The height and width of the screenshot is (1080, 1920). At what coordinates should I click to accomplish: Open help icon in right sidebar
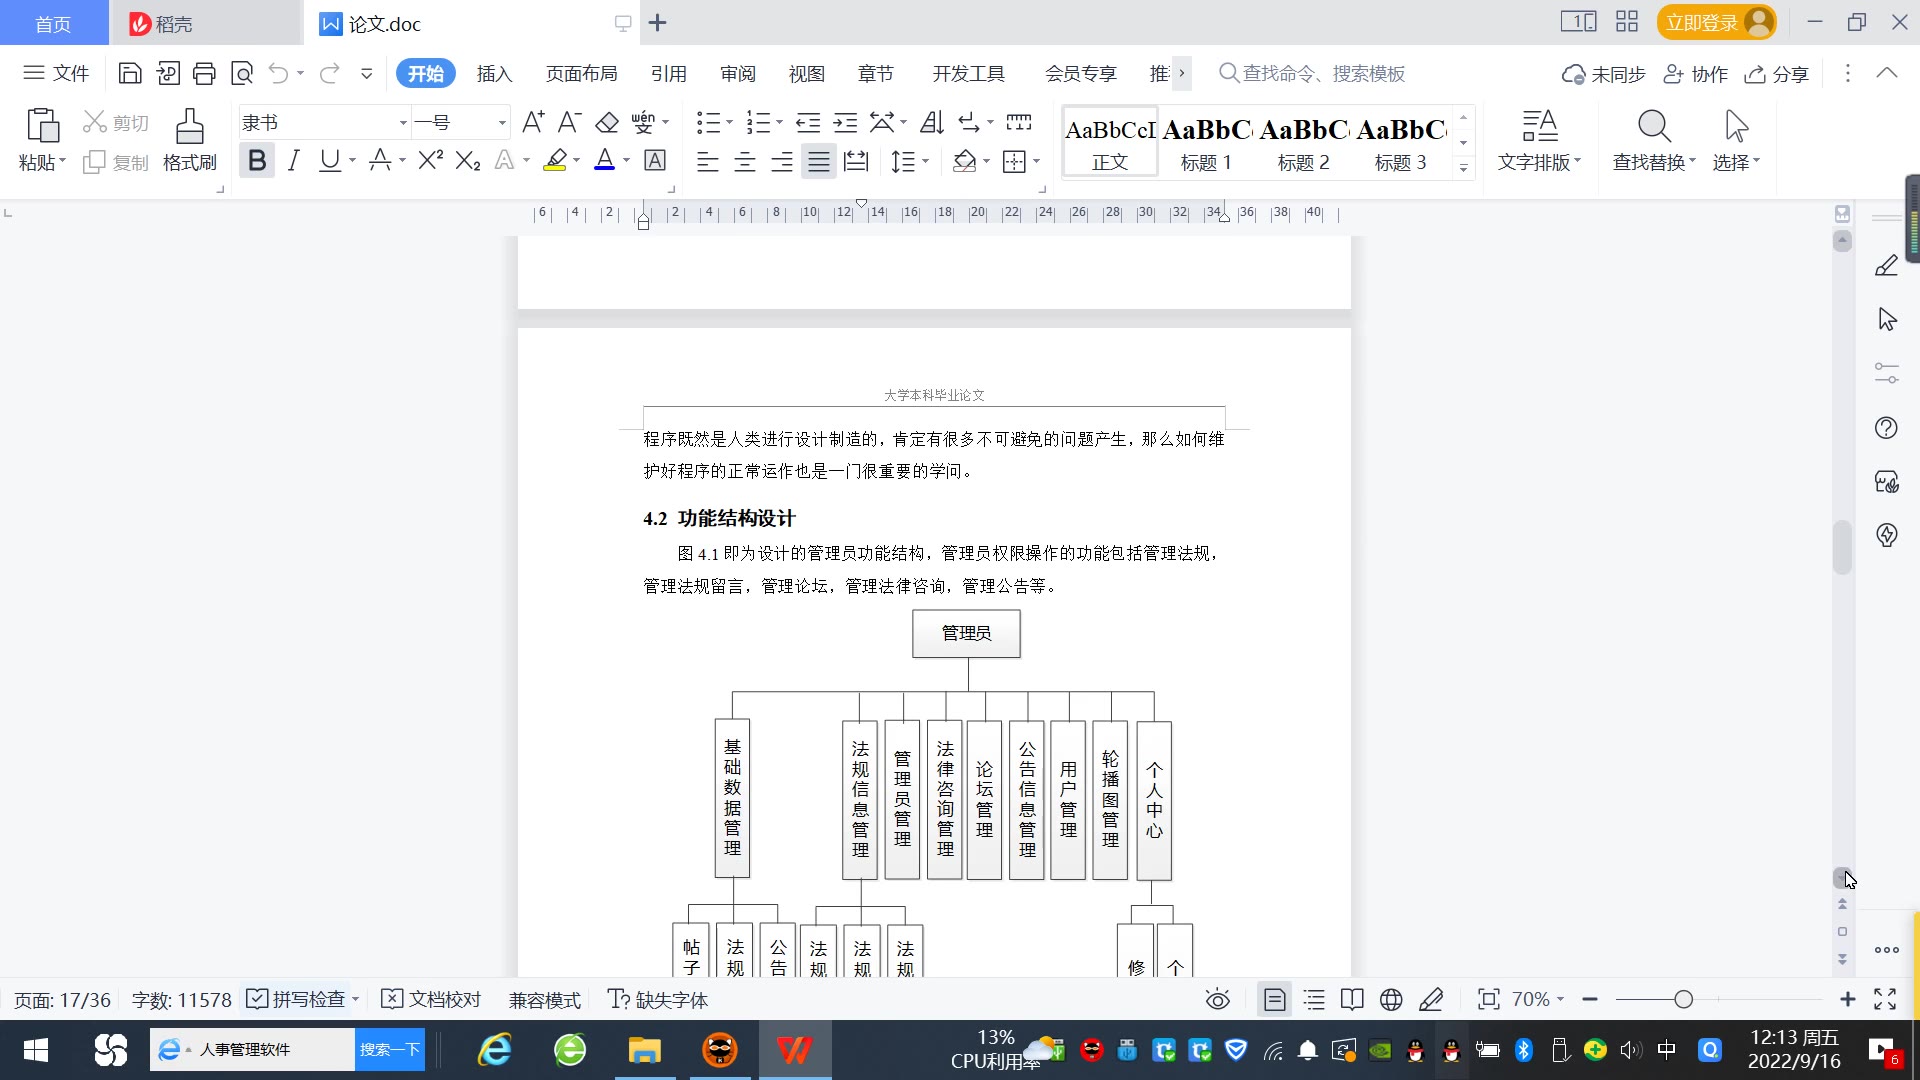click(1886, 428)
